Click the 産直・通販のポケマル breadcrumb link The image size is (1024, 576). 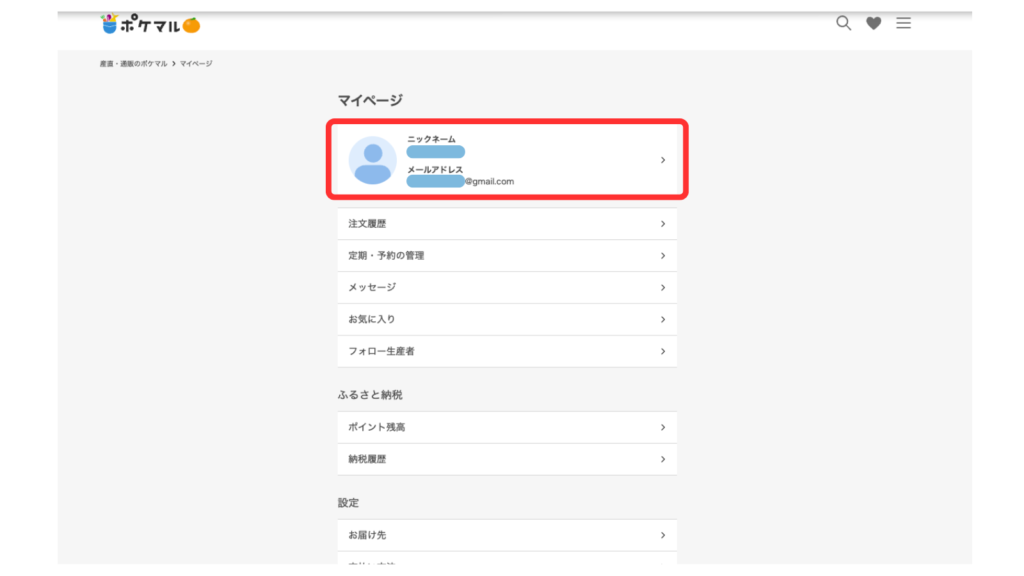tap(134, 64)
